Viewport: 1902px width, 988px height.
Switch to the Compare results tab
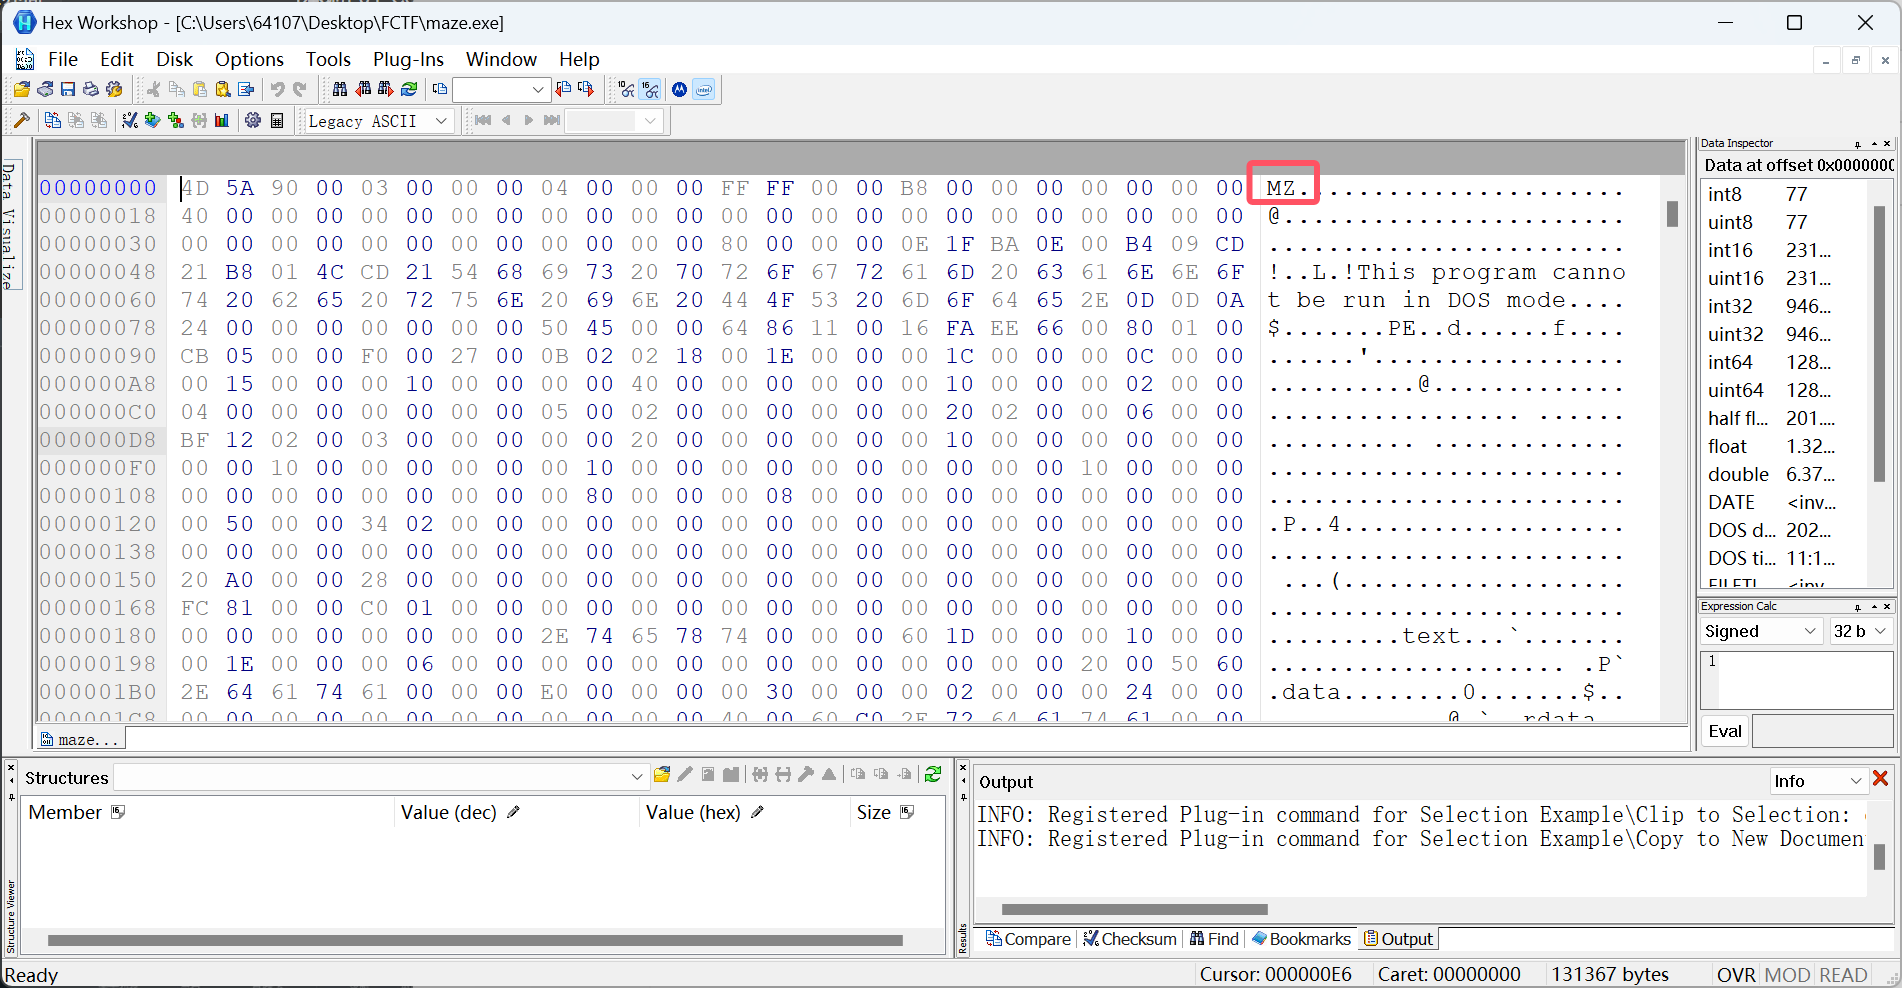[x=1028, y=939]
